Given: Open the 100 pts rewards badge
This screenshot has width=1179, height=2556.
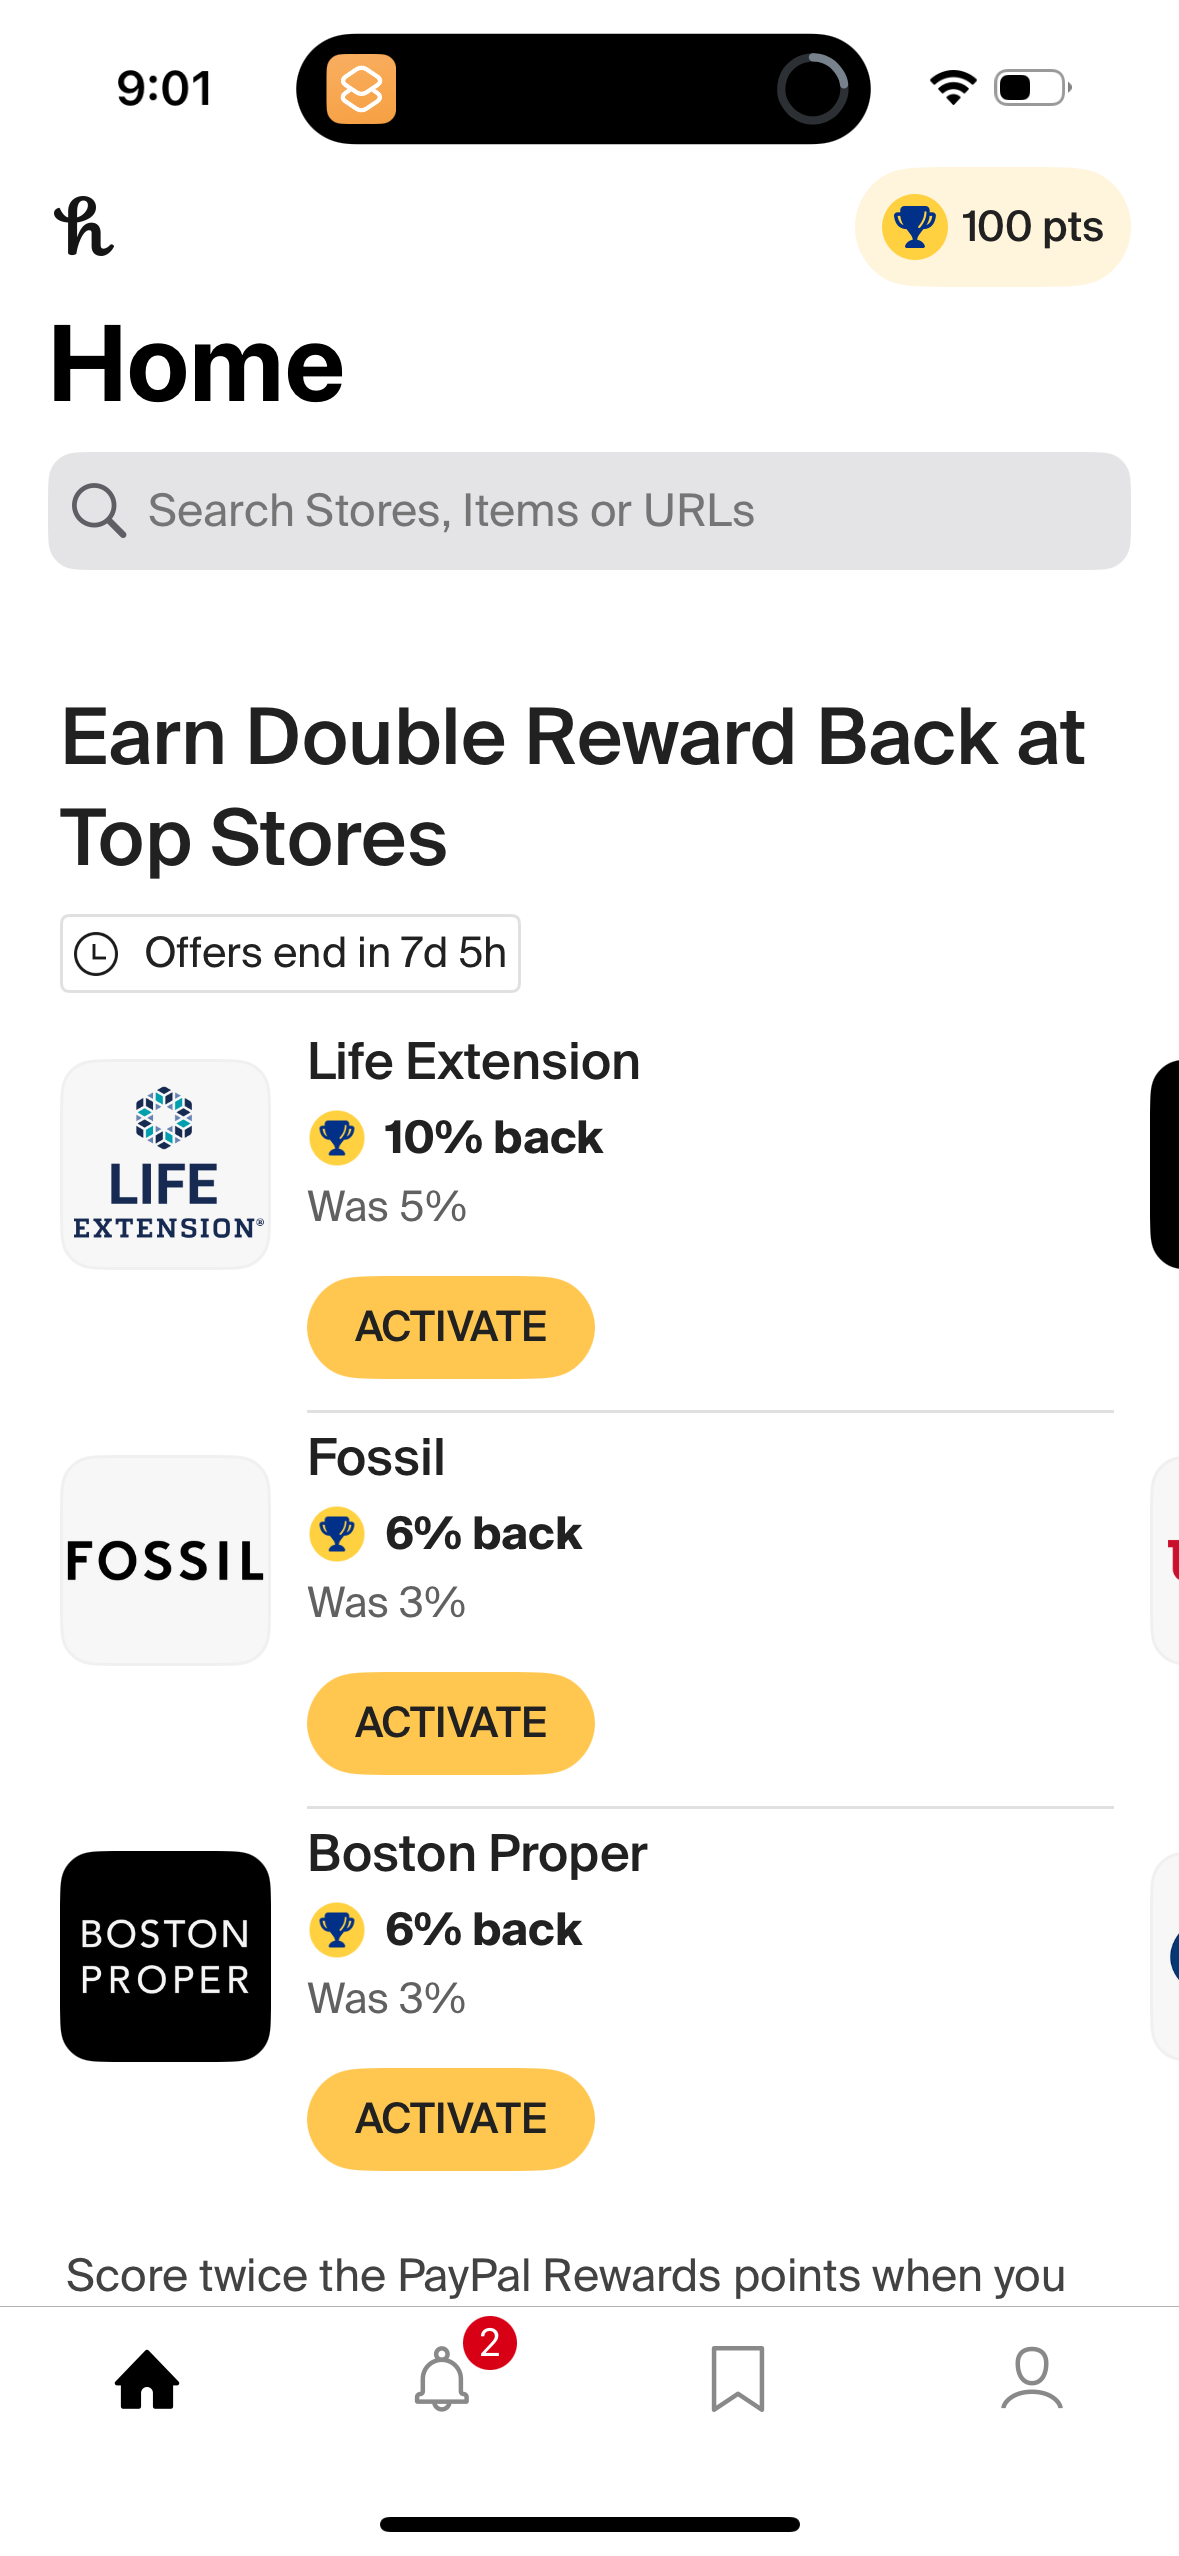Looking at the screenshot, I should [992, 227].
